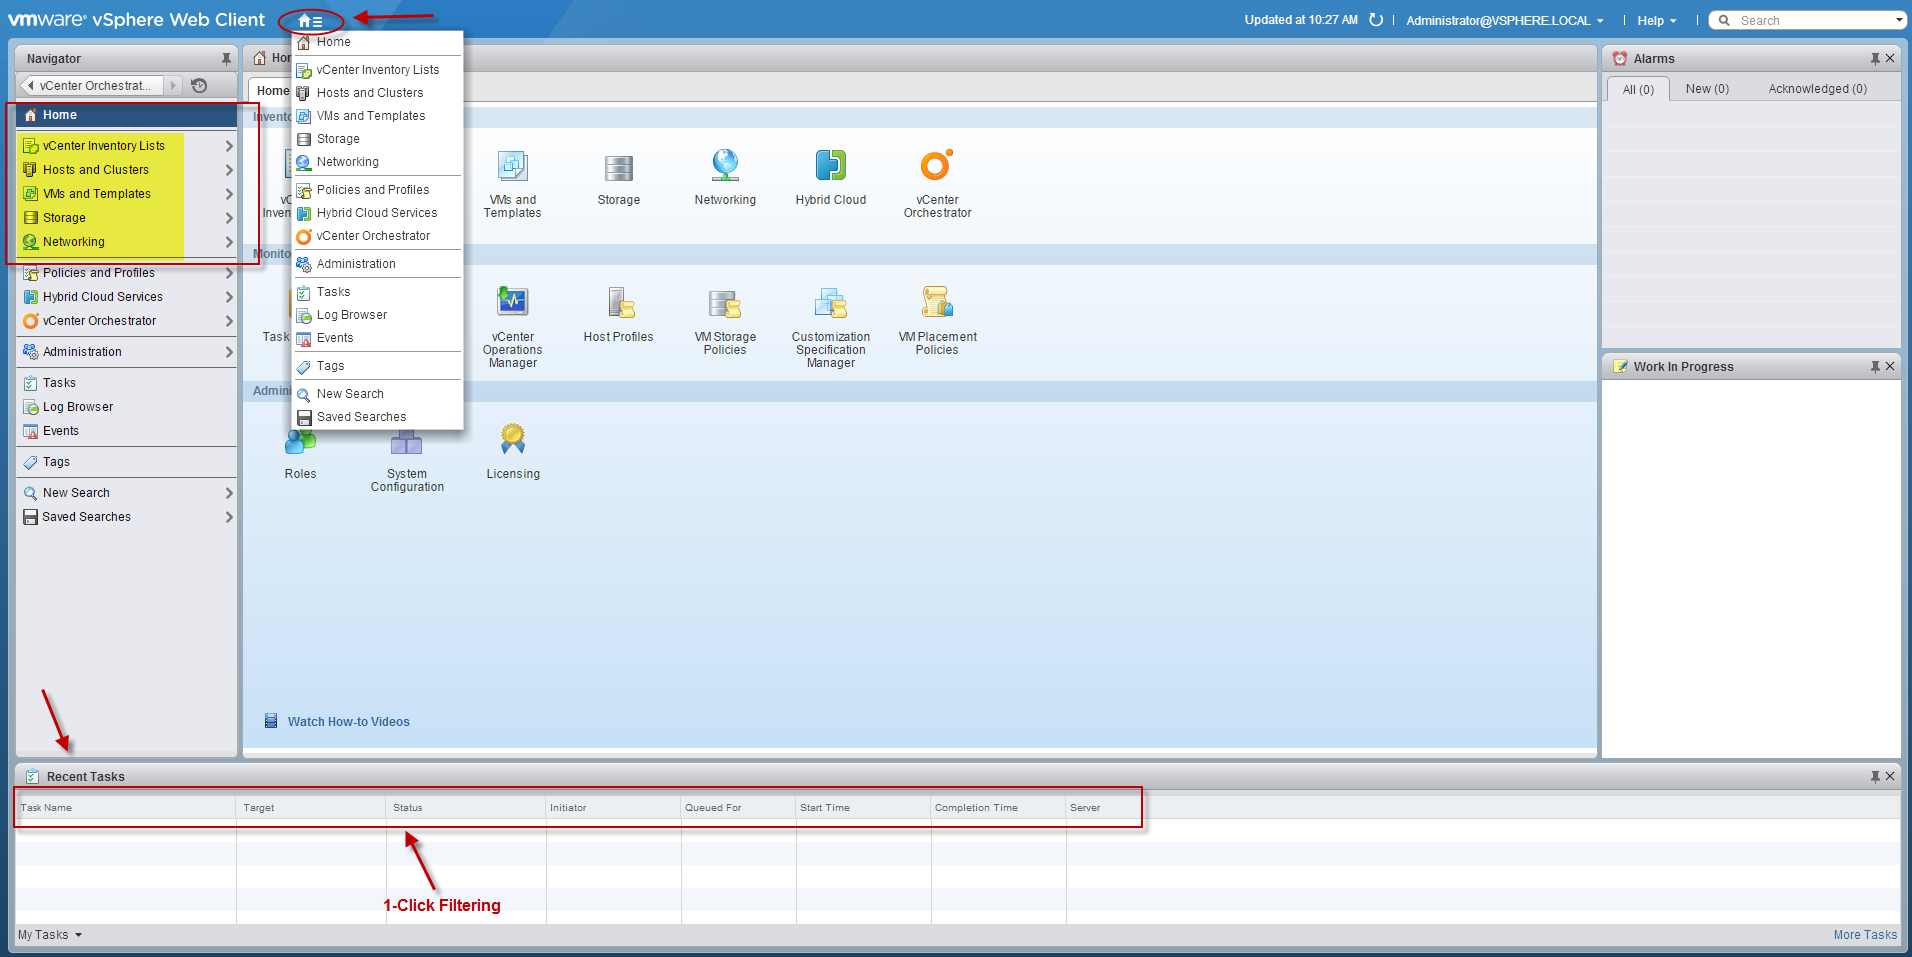1912x957 pixels.
Task: Click the refresh icon beside update time
Action: click(1376, 20)
